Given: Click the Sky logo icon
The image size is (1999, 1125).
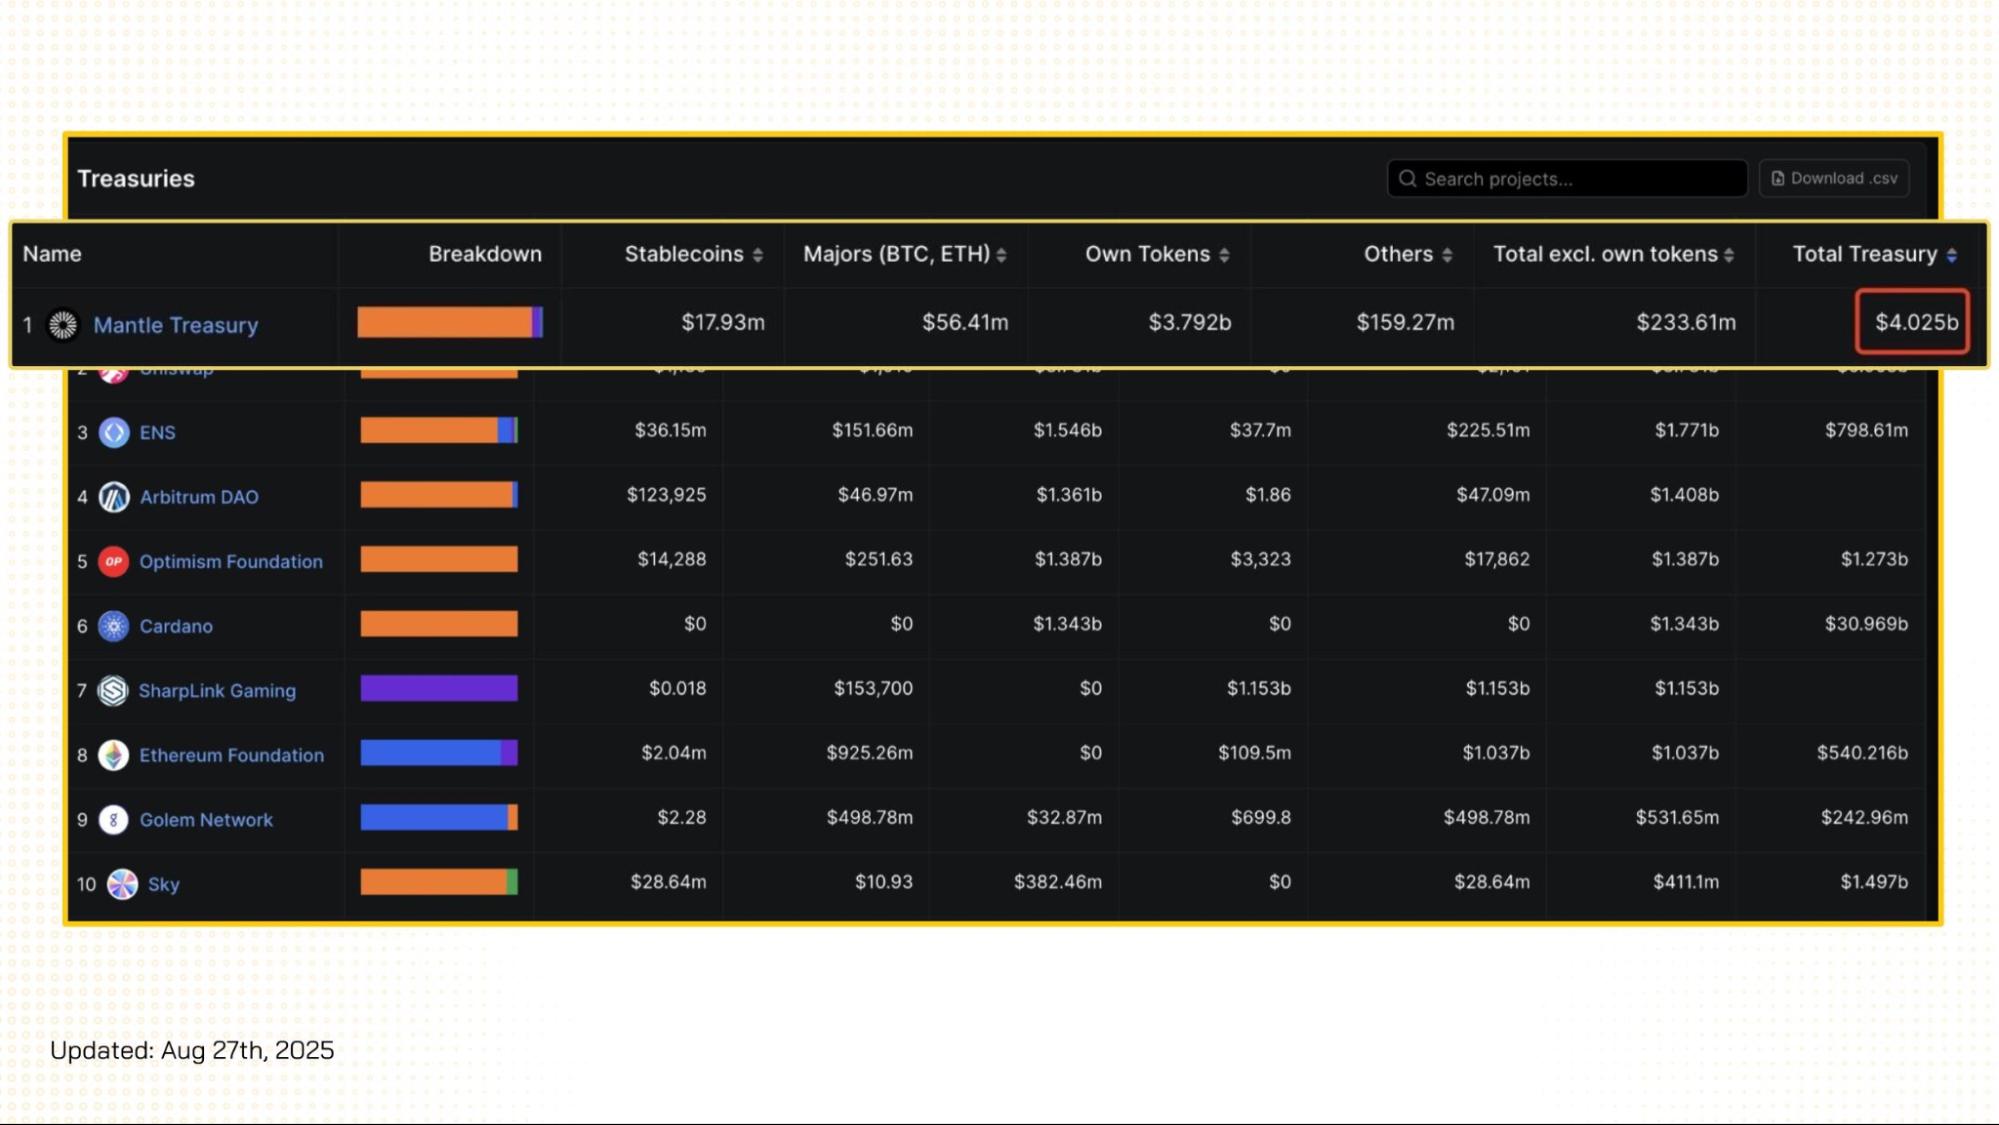Looking at the screenshot, I should [x=122, y=884].
